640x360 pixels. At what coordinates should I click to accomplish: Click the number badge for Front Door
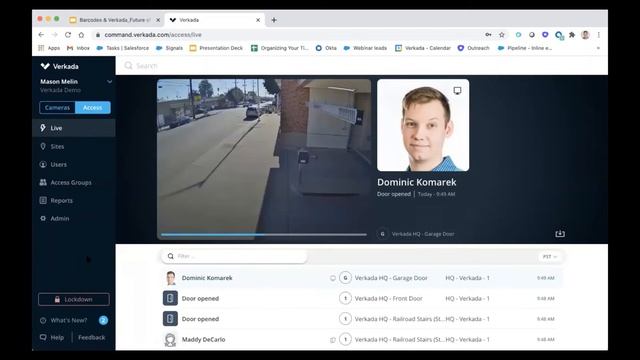click(x=345, y=298)
